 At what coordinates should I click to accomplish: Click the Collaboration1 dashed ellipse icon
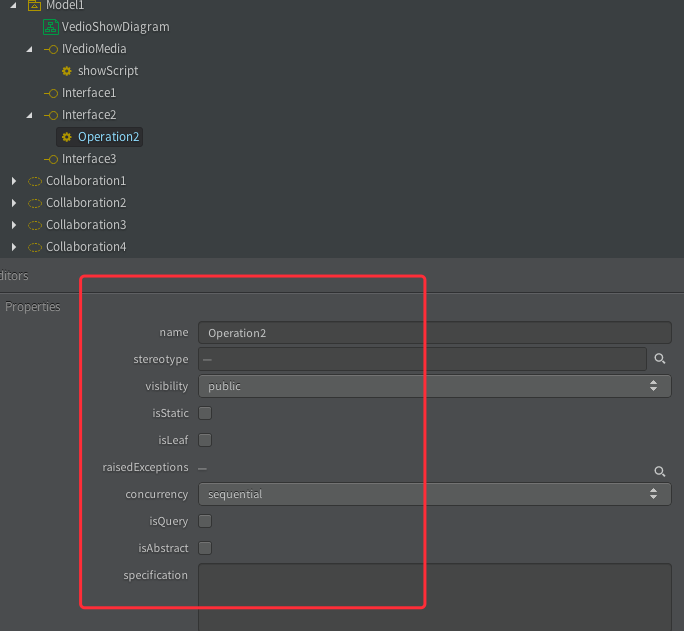coord(35,181)
